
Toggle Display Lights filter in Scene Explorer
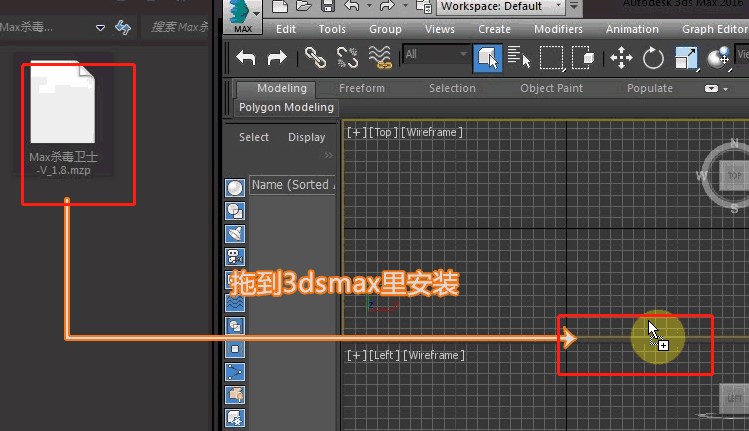pyautogui.click(x=235, y=234)
